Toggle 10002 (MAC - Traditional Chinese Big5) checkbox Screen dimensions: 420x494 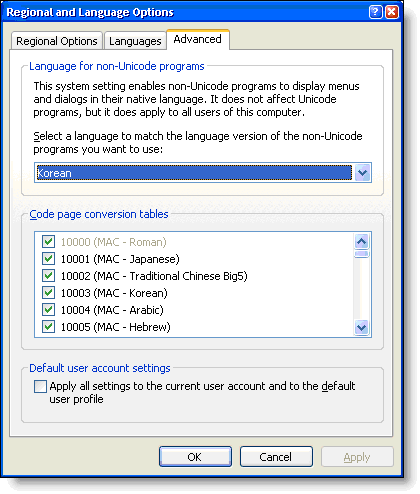49,275
